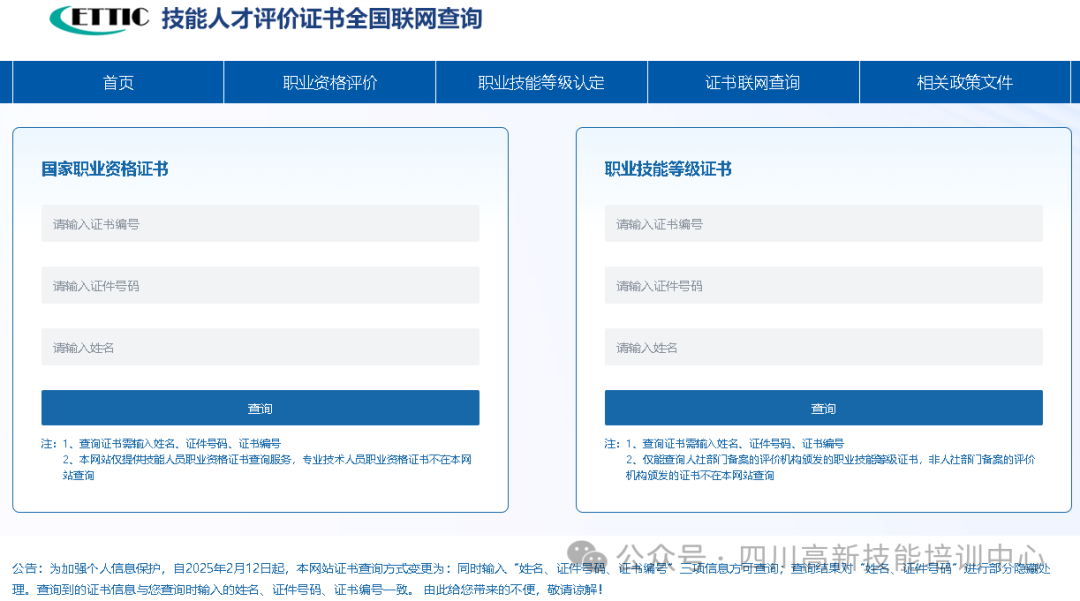Click the 国家职业资格证书 heading
The height and width of the screenshot is (601, 1080).
coord(105,169)
